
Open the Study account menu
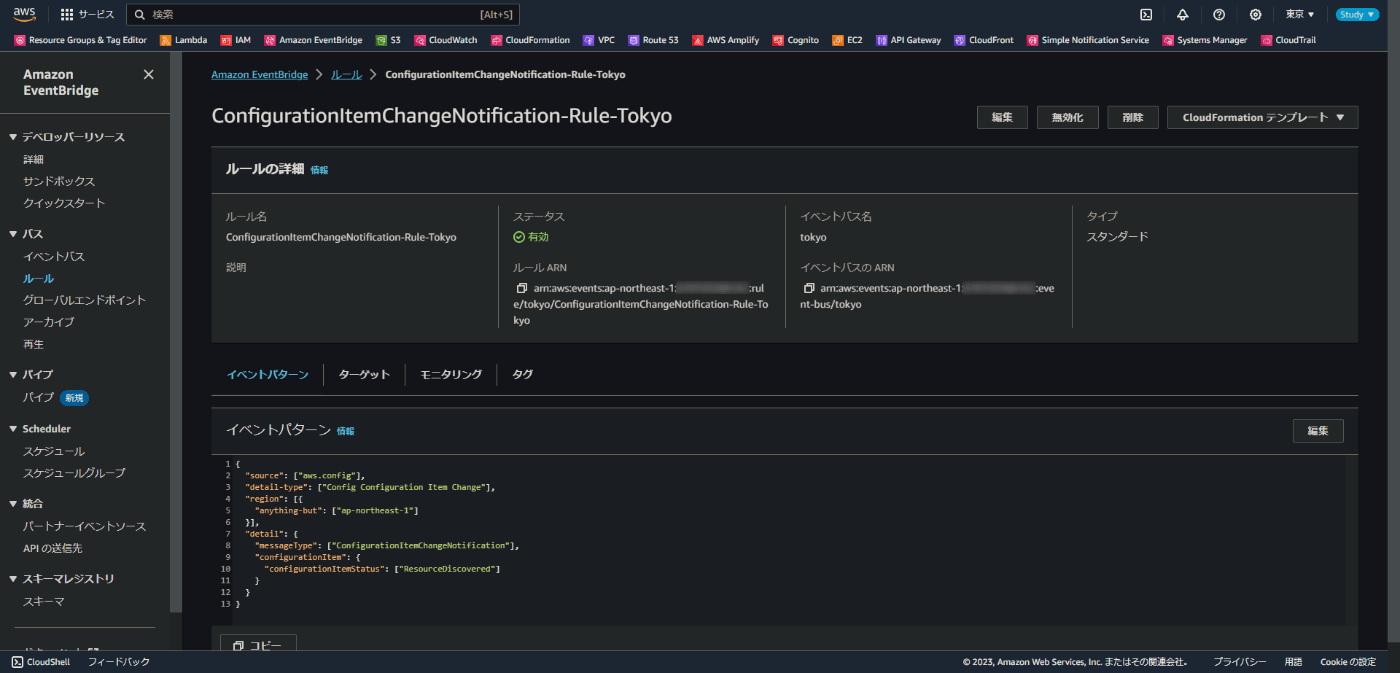pos(1357,14)
